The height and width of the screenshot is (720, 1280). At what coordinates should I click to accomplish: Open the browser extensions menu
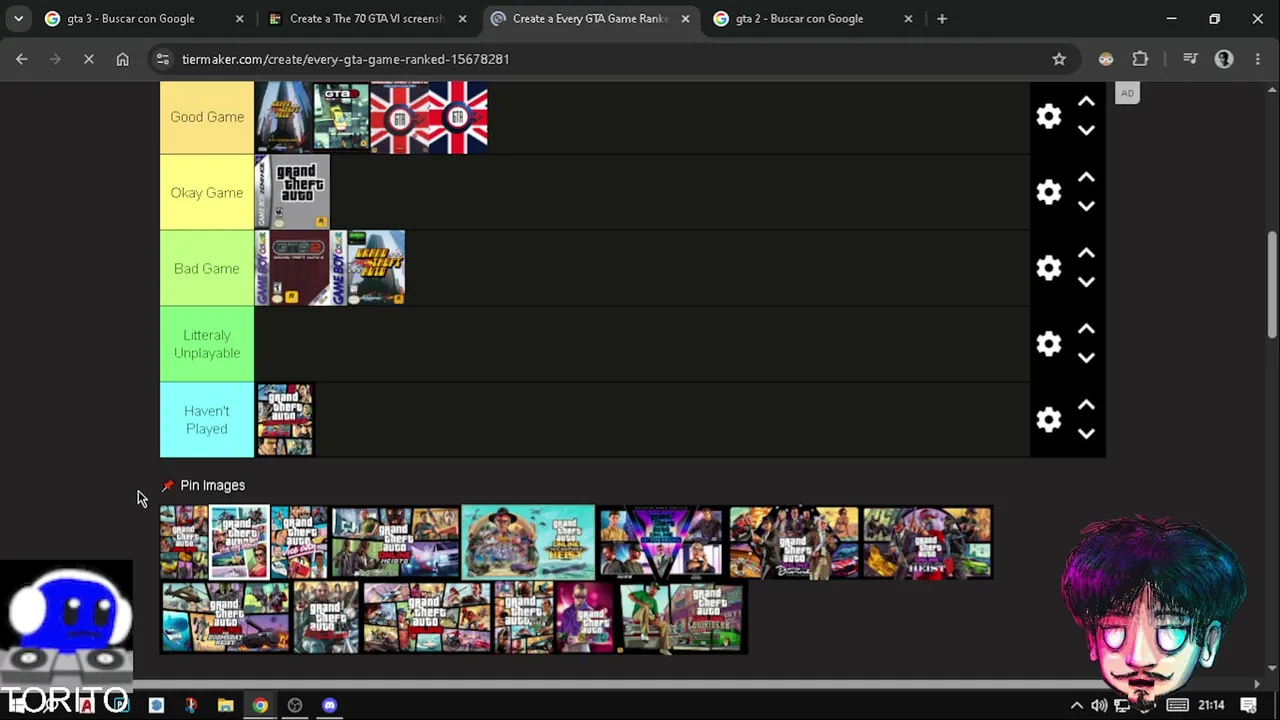1140,59
